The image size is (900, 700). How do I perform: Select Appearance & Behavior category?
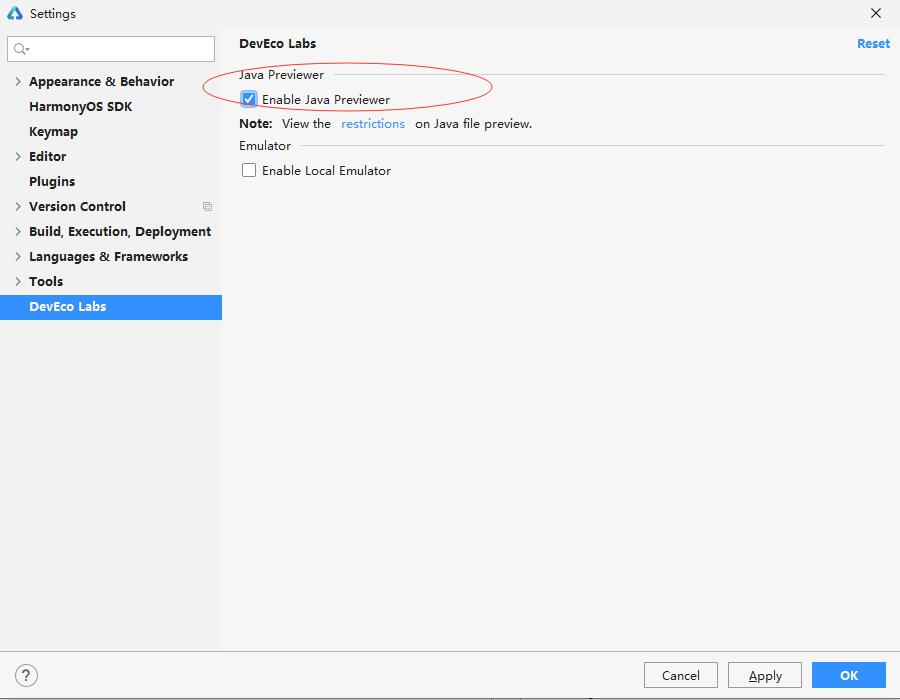click(x=102, y=81)
